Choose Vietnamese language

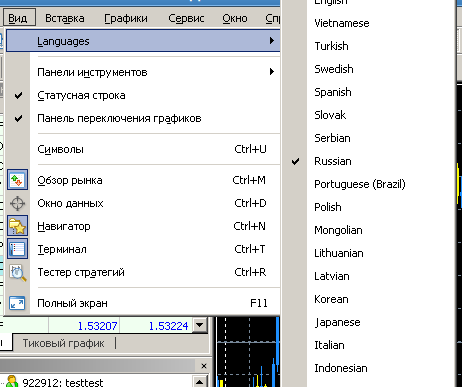pyautogui.click(x=342, y=23)
